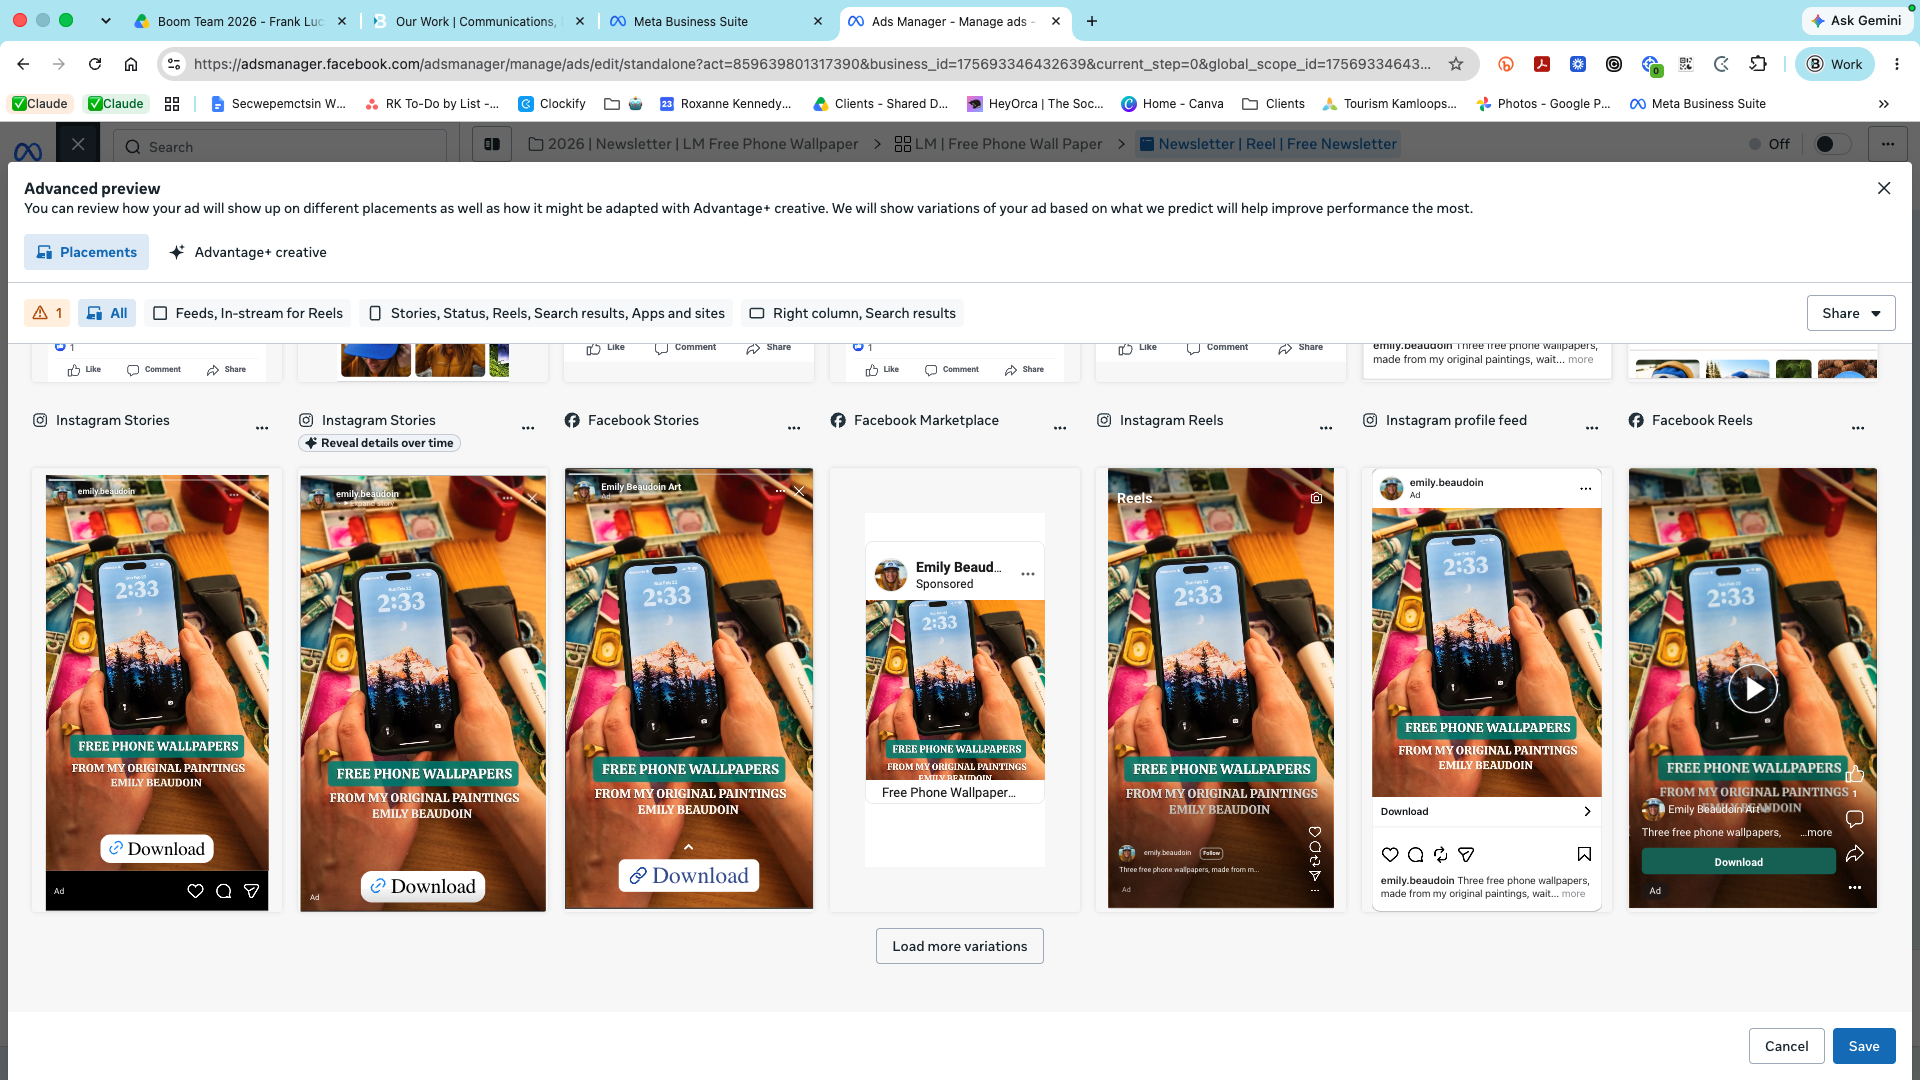Reload the page with the refresh icon

[95, 64]
